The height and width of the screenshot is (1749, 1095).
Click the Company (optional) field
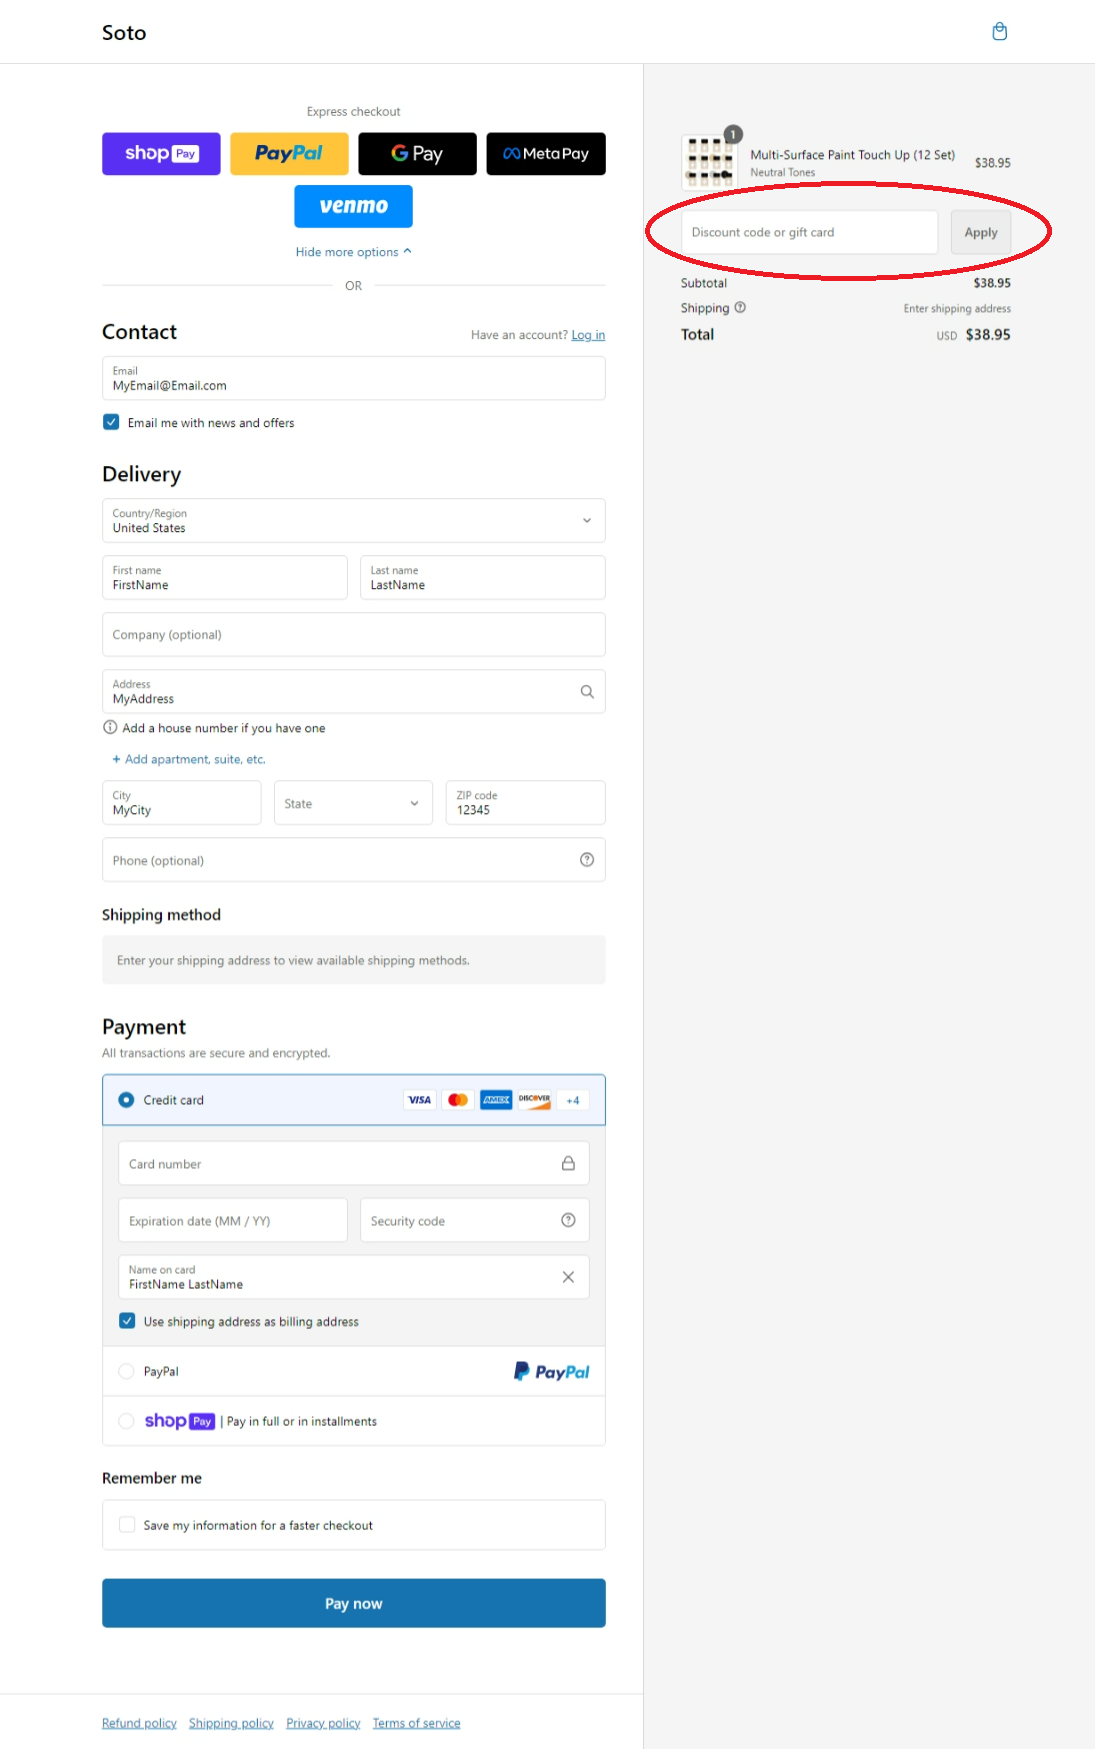[x=354, y=635]
